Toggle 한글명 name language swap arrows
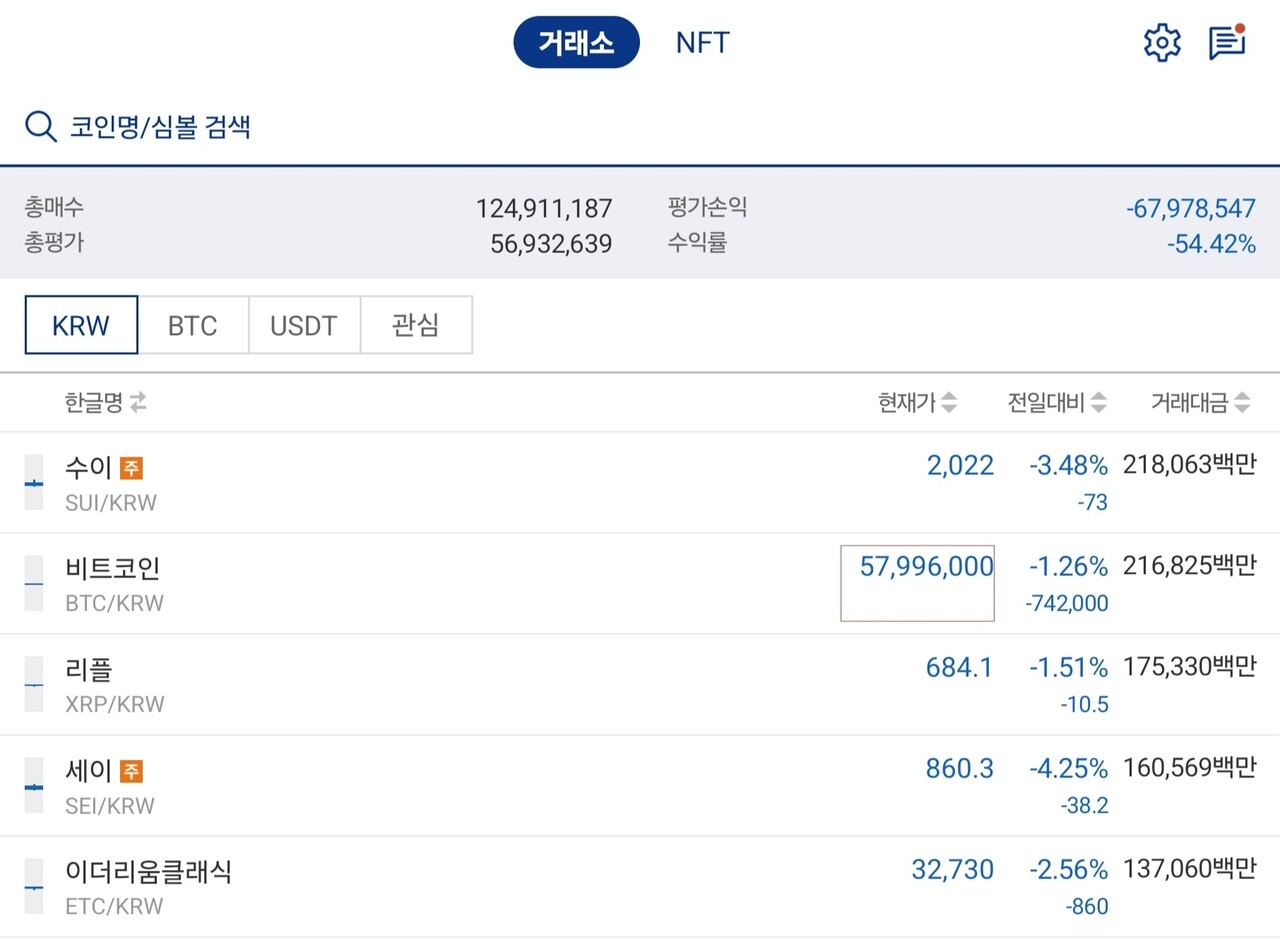 point(138,403)
